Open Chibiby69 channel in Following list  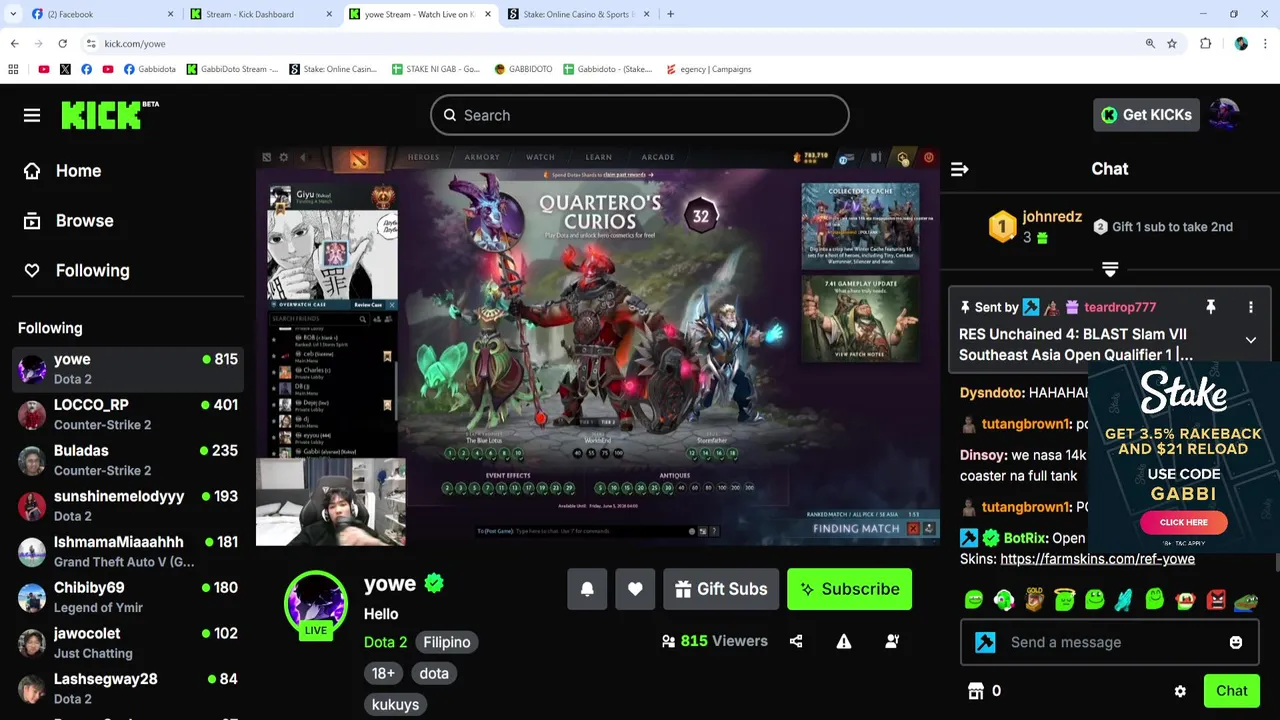click(x=128, y=597)
